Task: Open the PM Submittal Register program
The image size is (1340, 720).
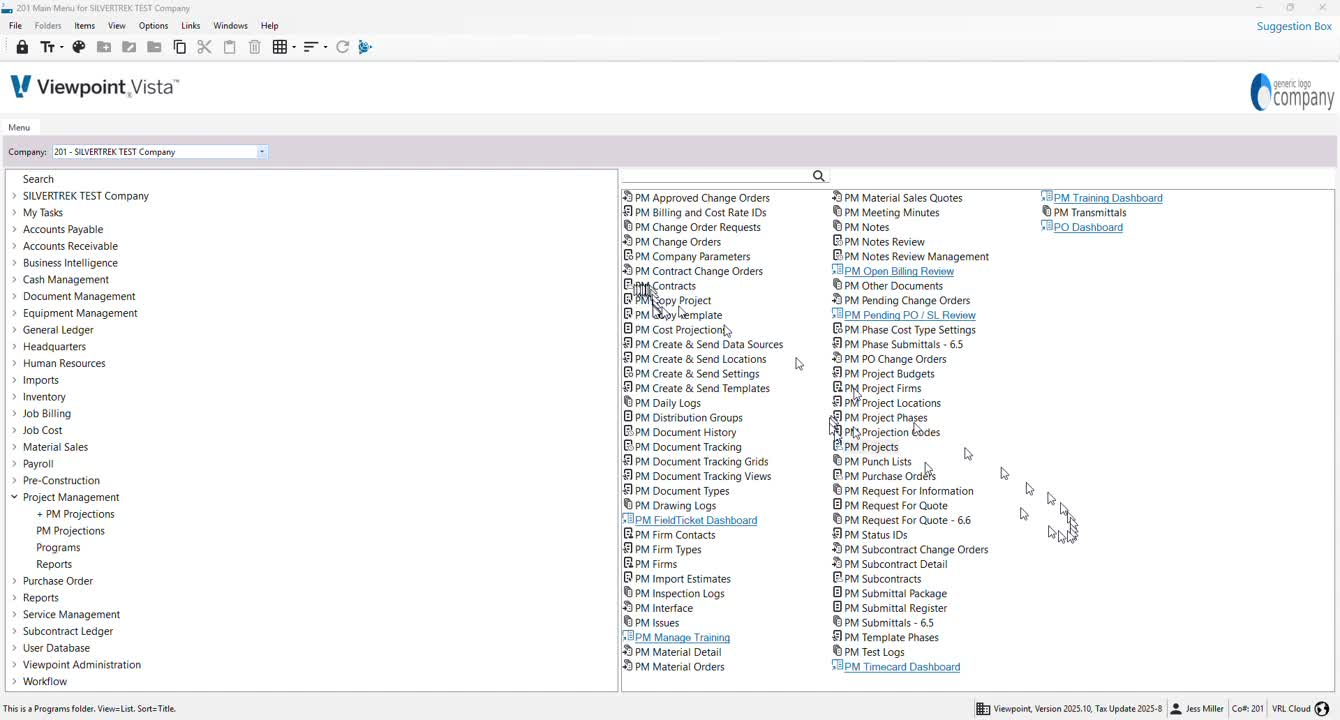Action: point(896,608)
